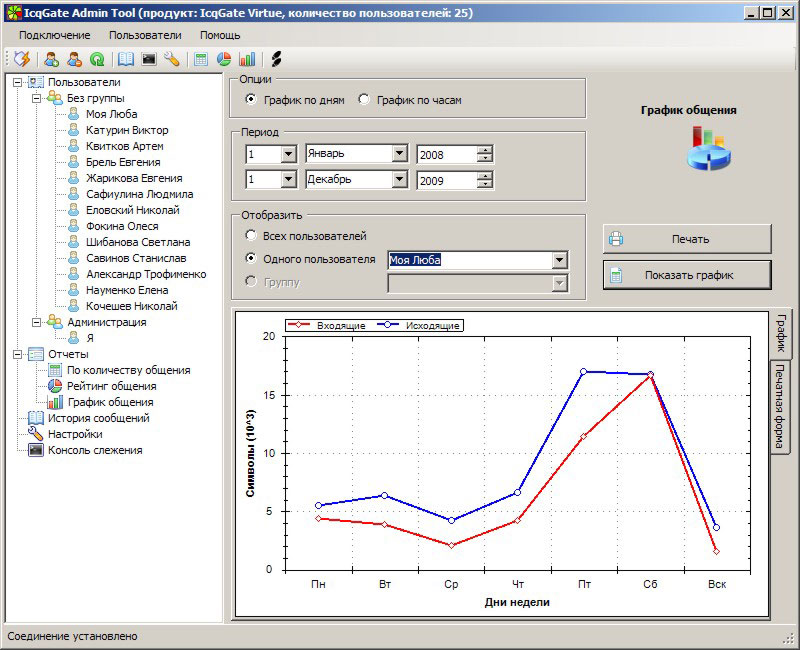This screenshot has height=650, width=800.
Task: Click user icon beside Катурин Виктор
Action: tap(73, 130)
